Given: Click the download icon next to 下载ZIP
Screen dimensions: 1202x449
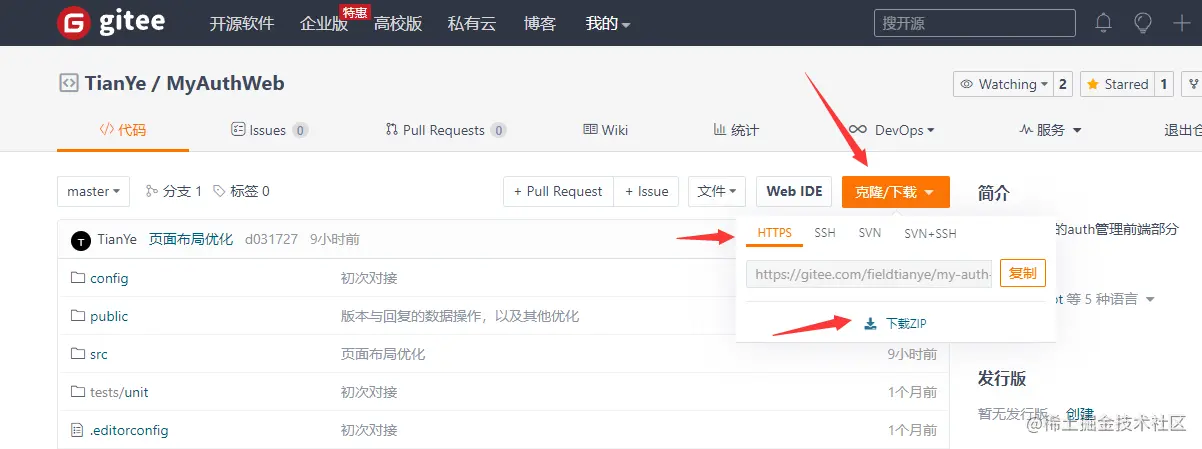Looking at the screenshot, I should tap(870, 323).
